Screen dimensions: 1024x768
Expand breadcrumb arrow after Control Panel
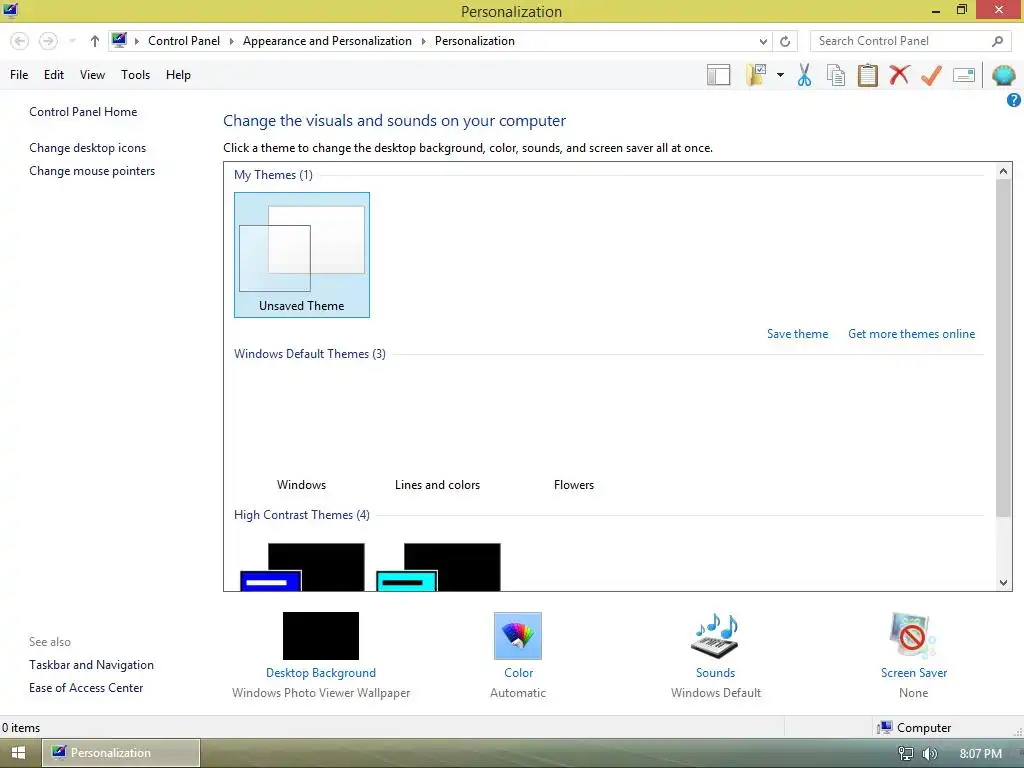coord(231,41)
